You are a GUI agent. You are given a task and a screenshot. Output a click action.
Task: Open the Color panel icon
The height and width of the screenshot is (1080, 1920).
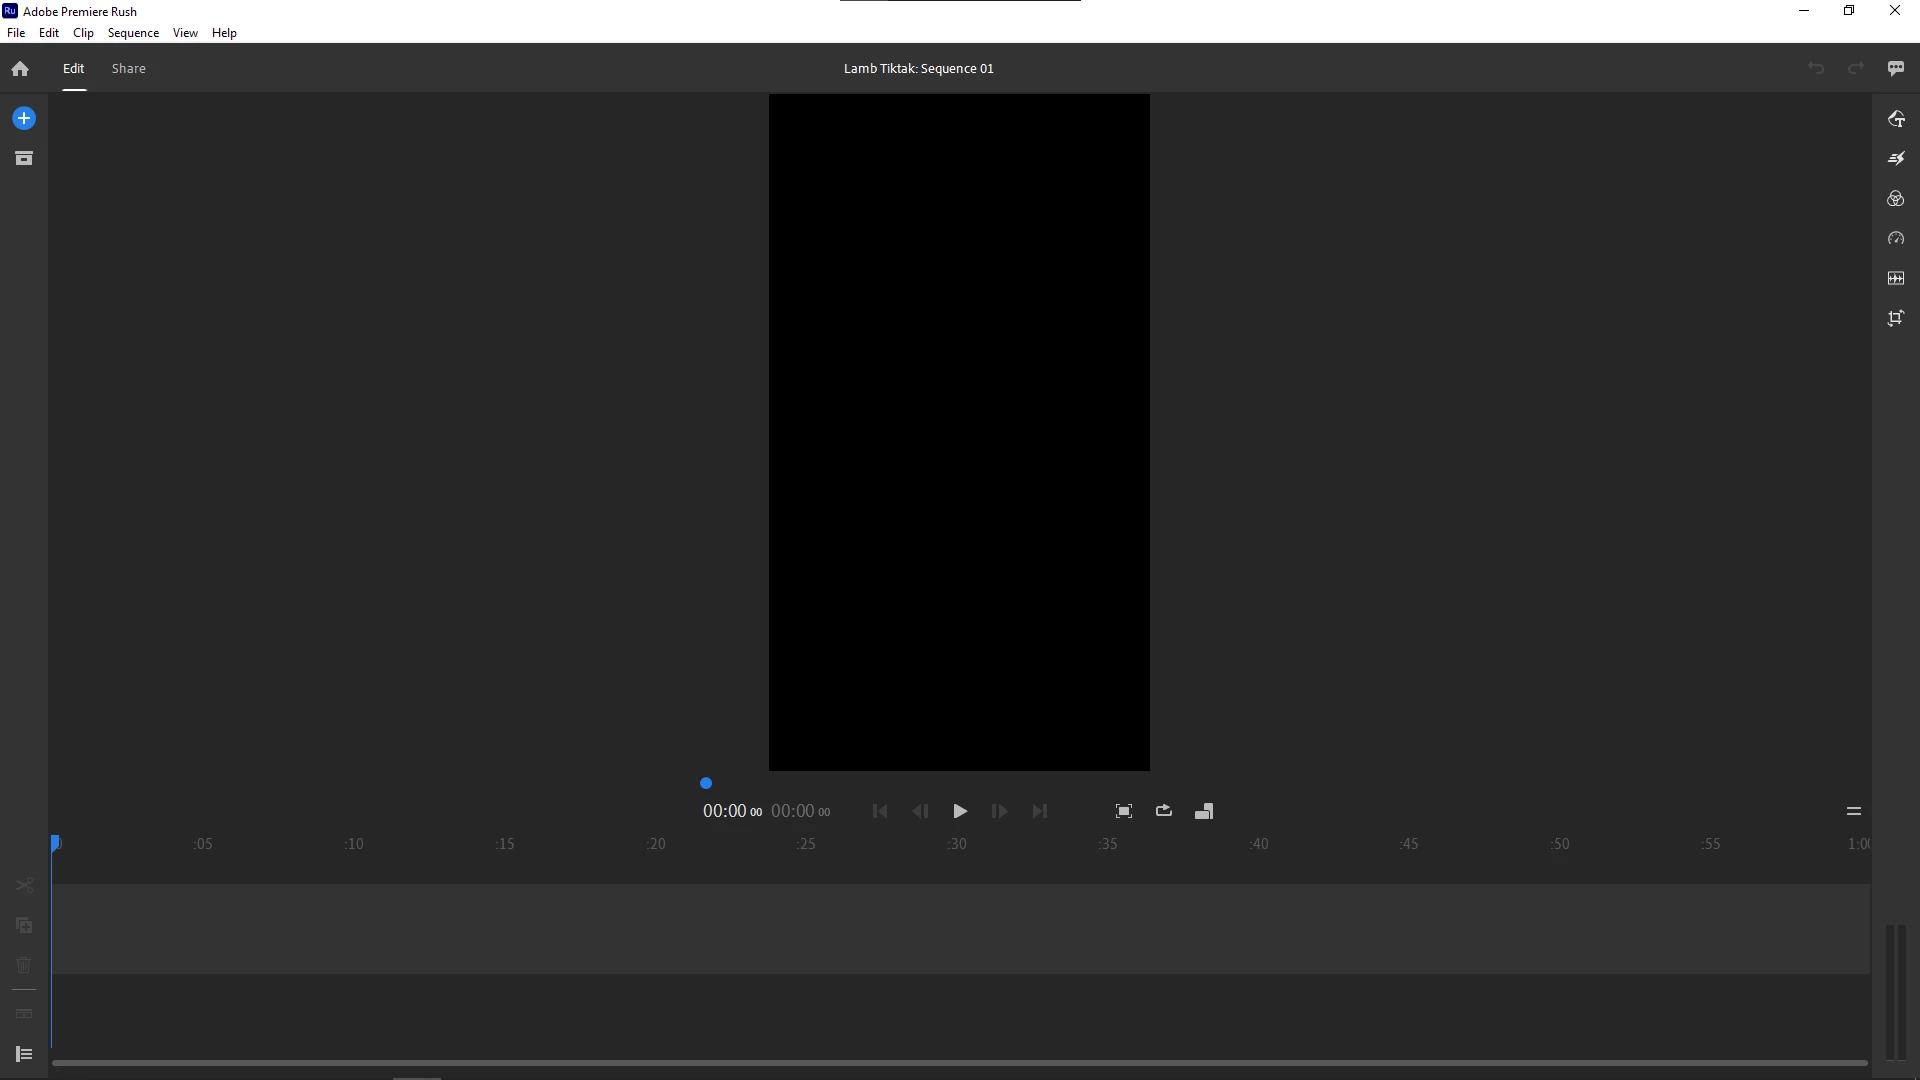coord(1896,199)
